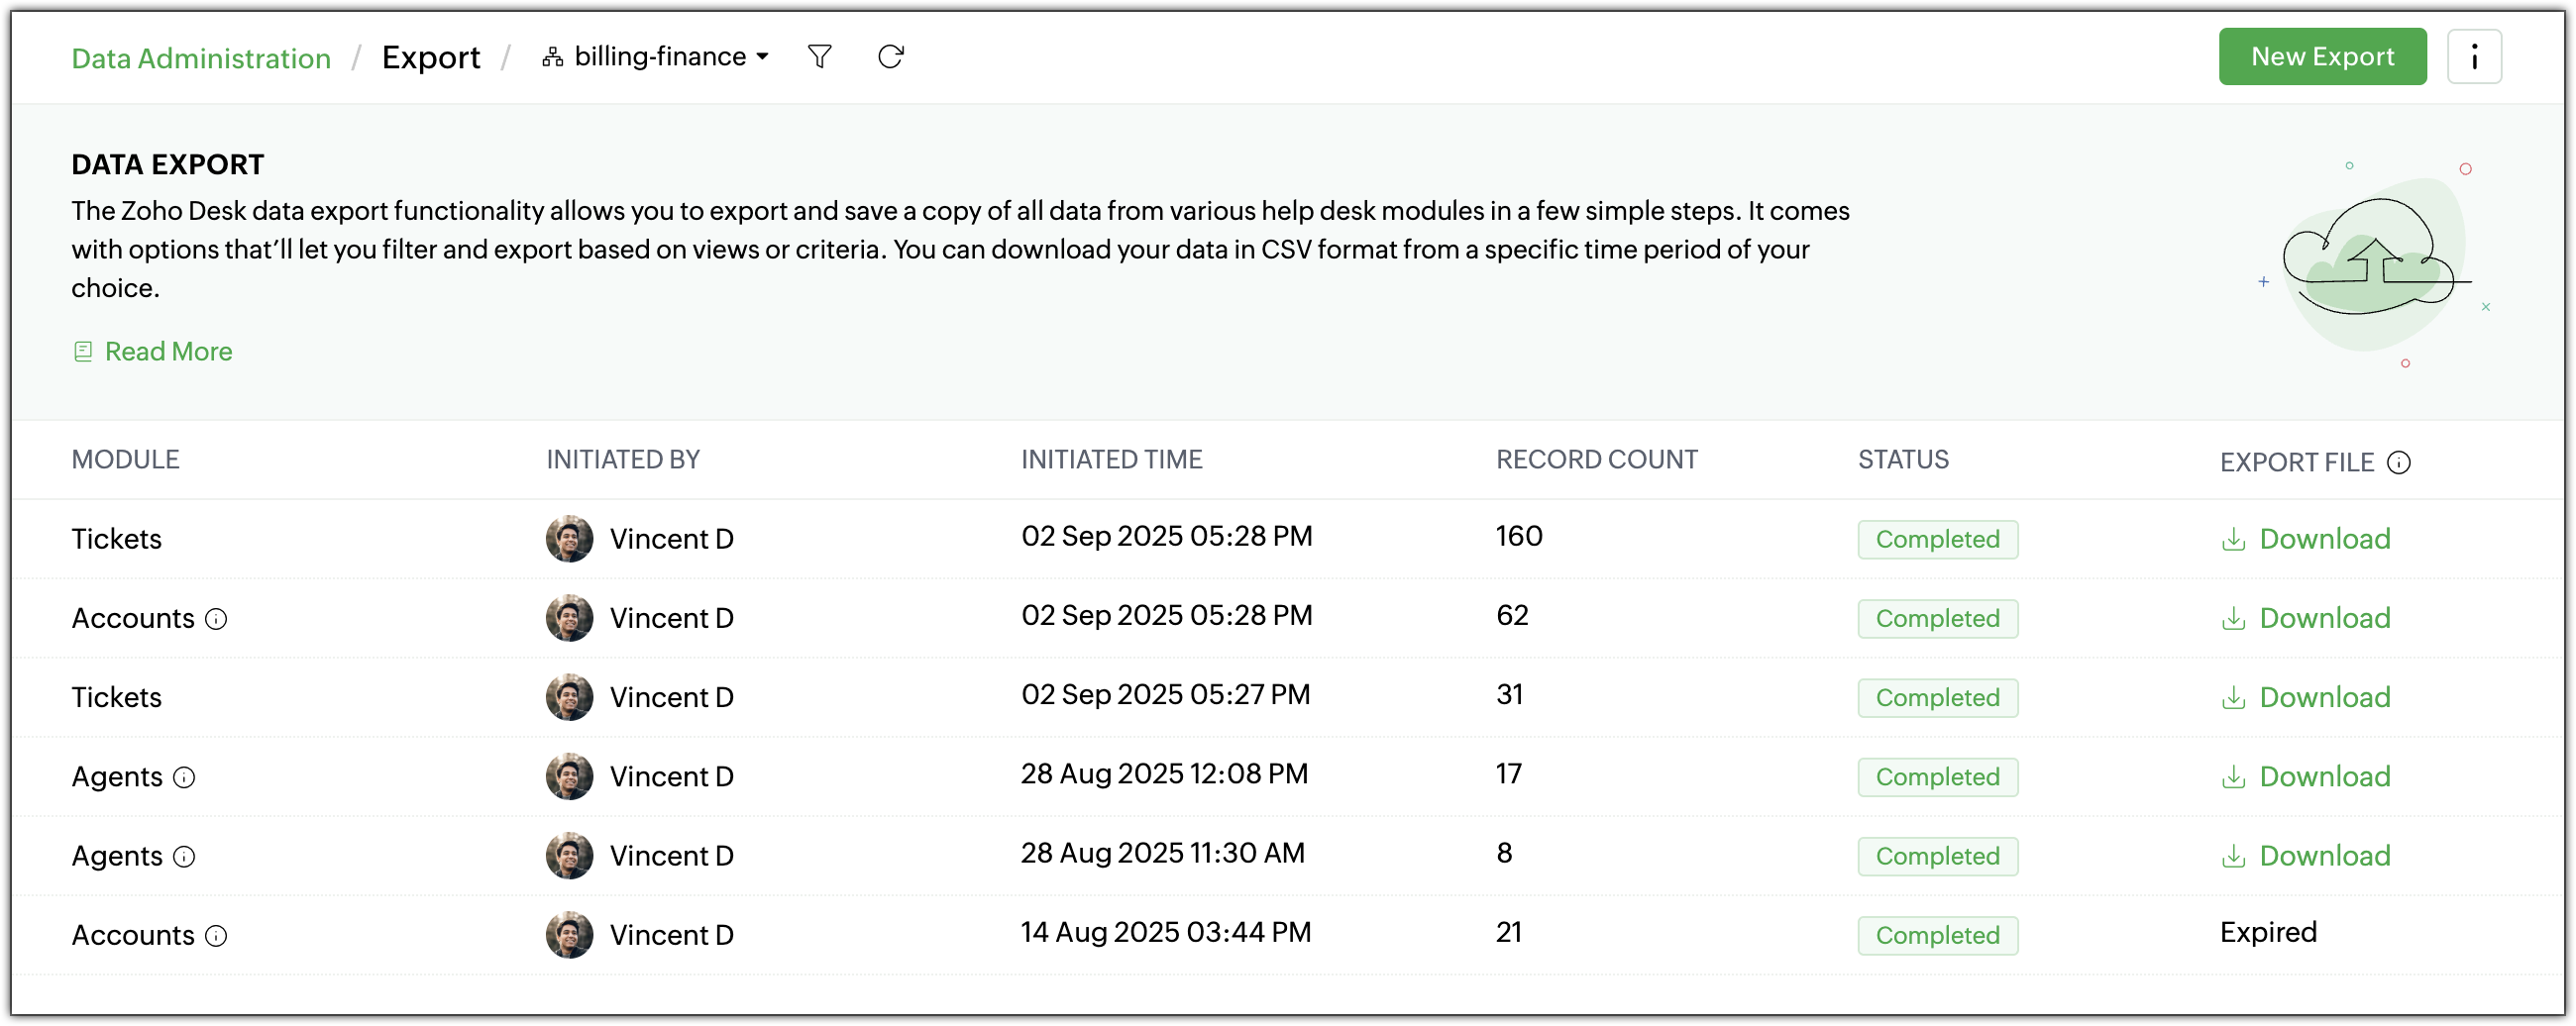Viewport: 2576px width, 1026px height.
Task: Click info icon beside first Accounts row
Action: point(216,619)
